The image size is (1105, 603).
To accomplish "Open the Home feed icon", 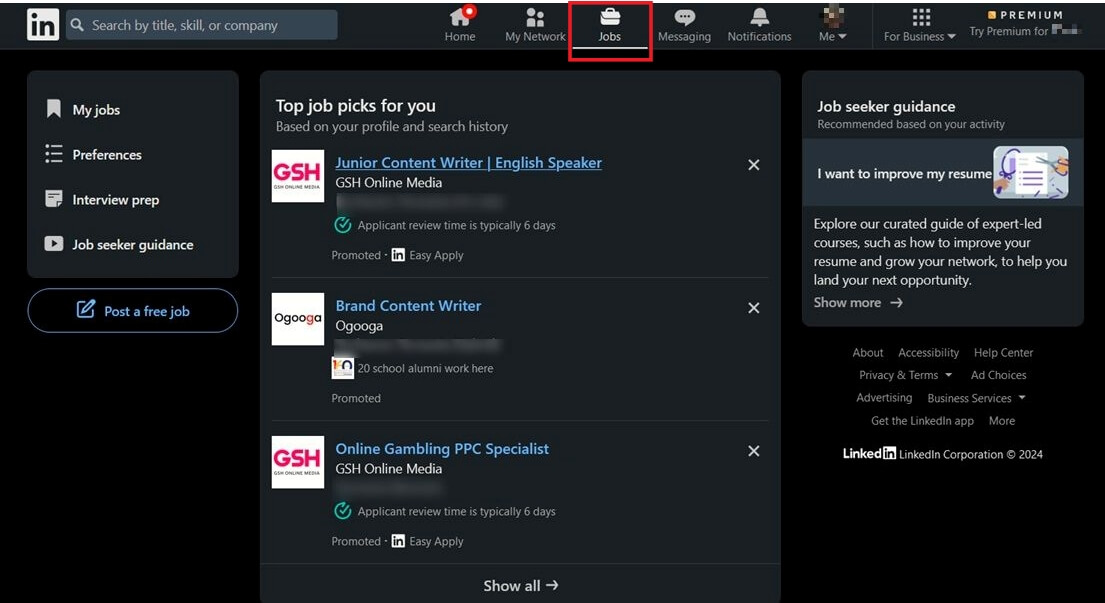I will click(460, 16).
